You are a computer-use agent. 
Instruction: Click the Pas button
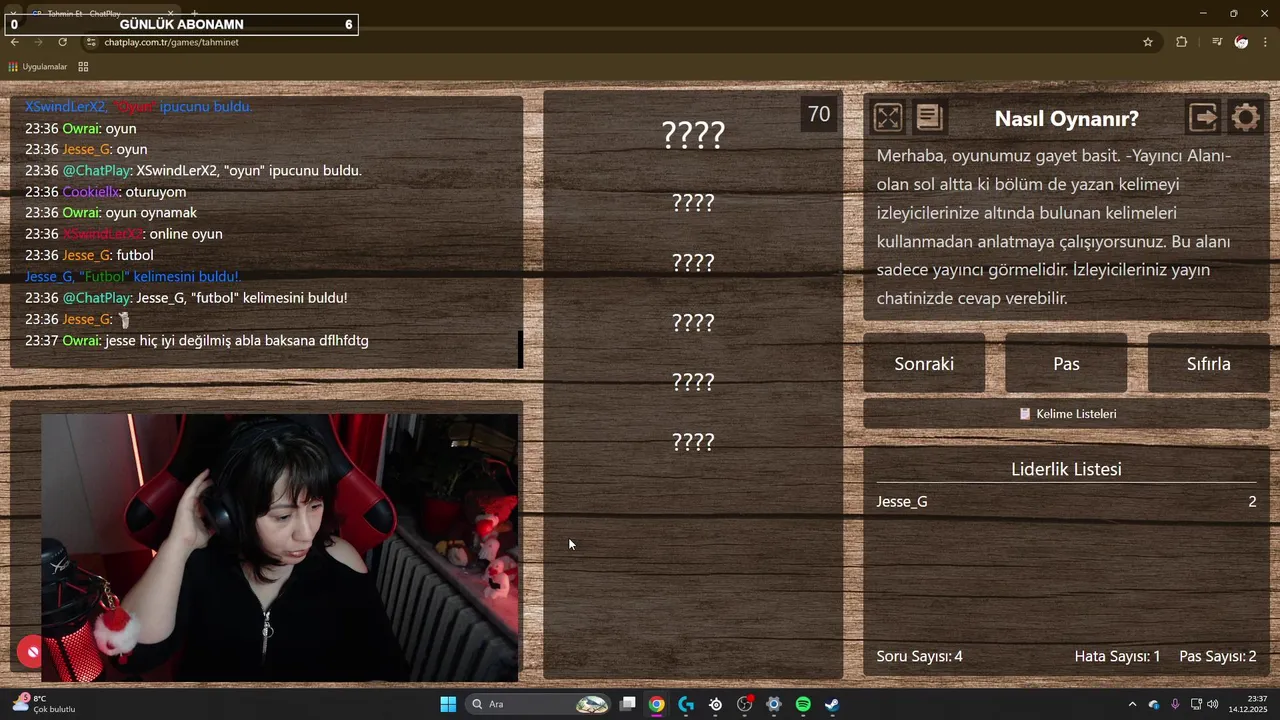(x=1066, y=363)
